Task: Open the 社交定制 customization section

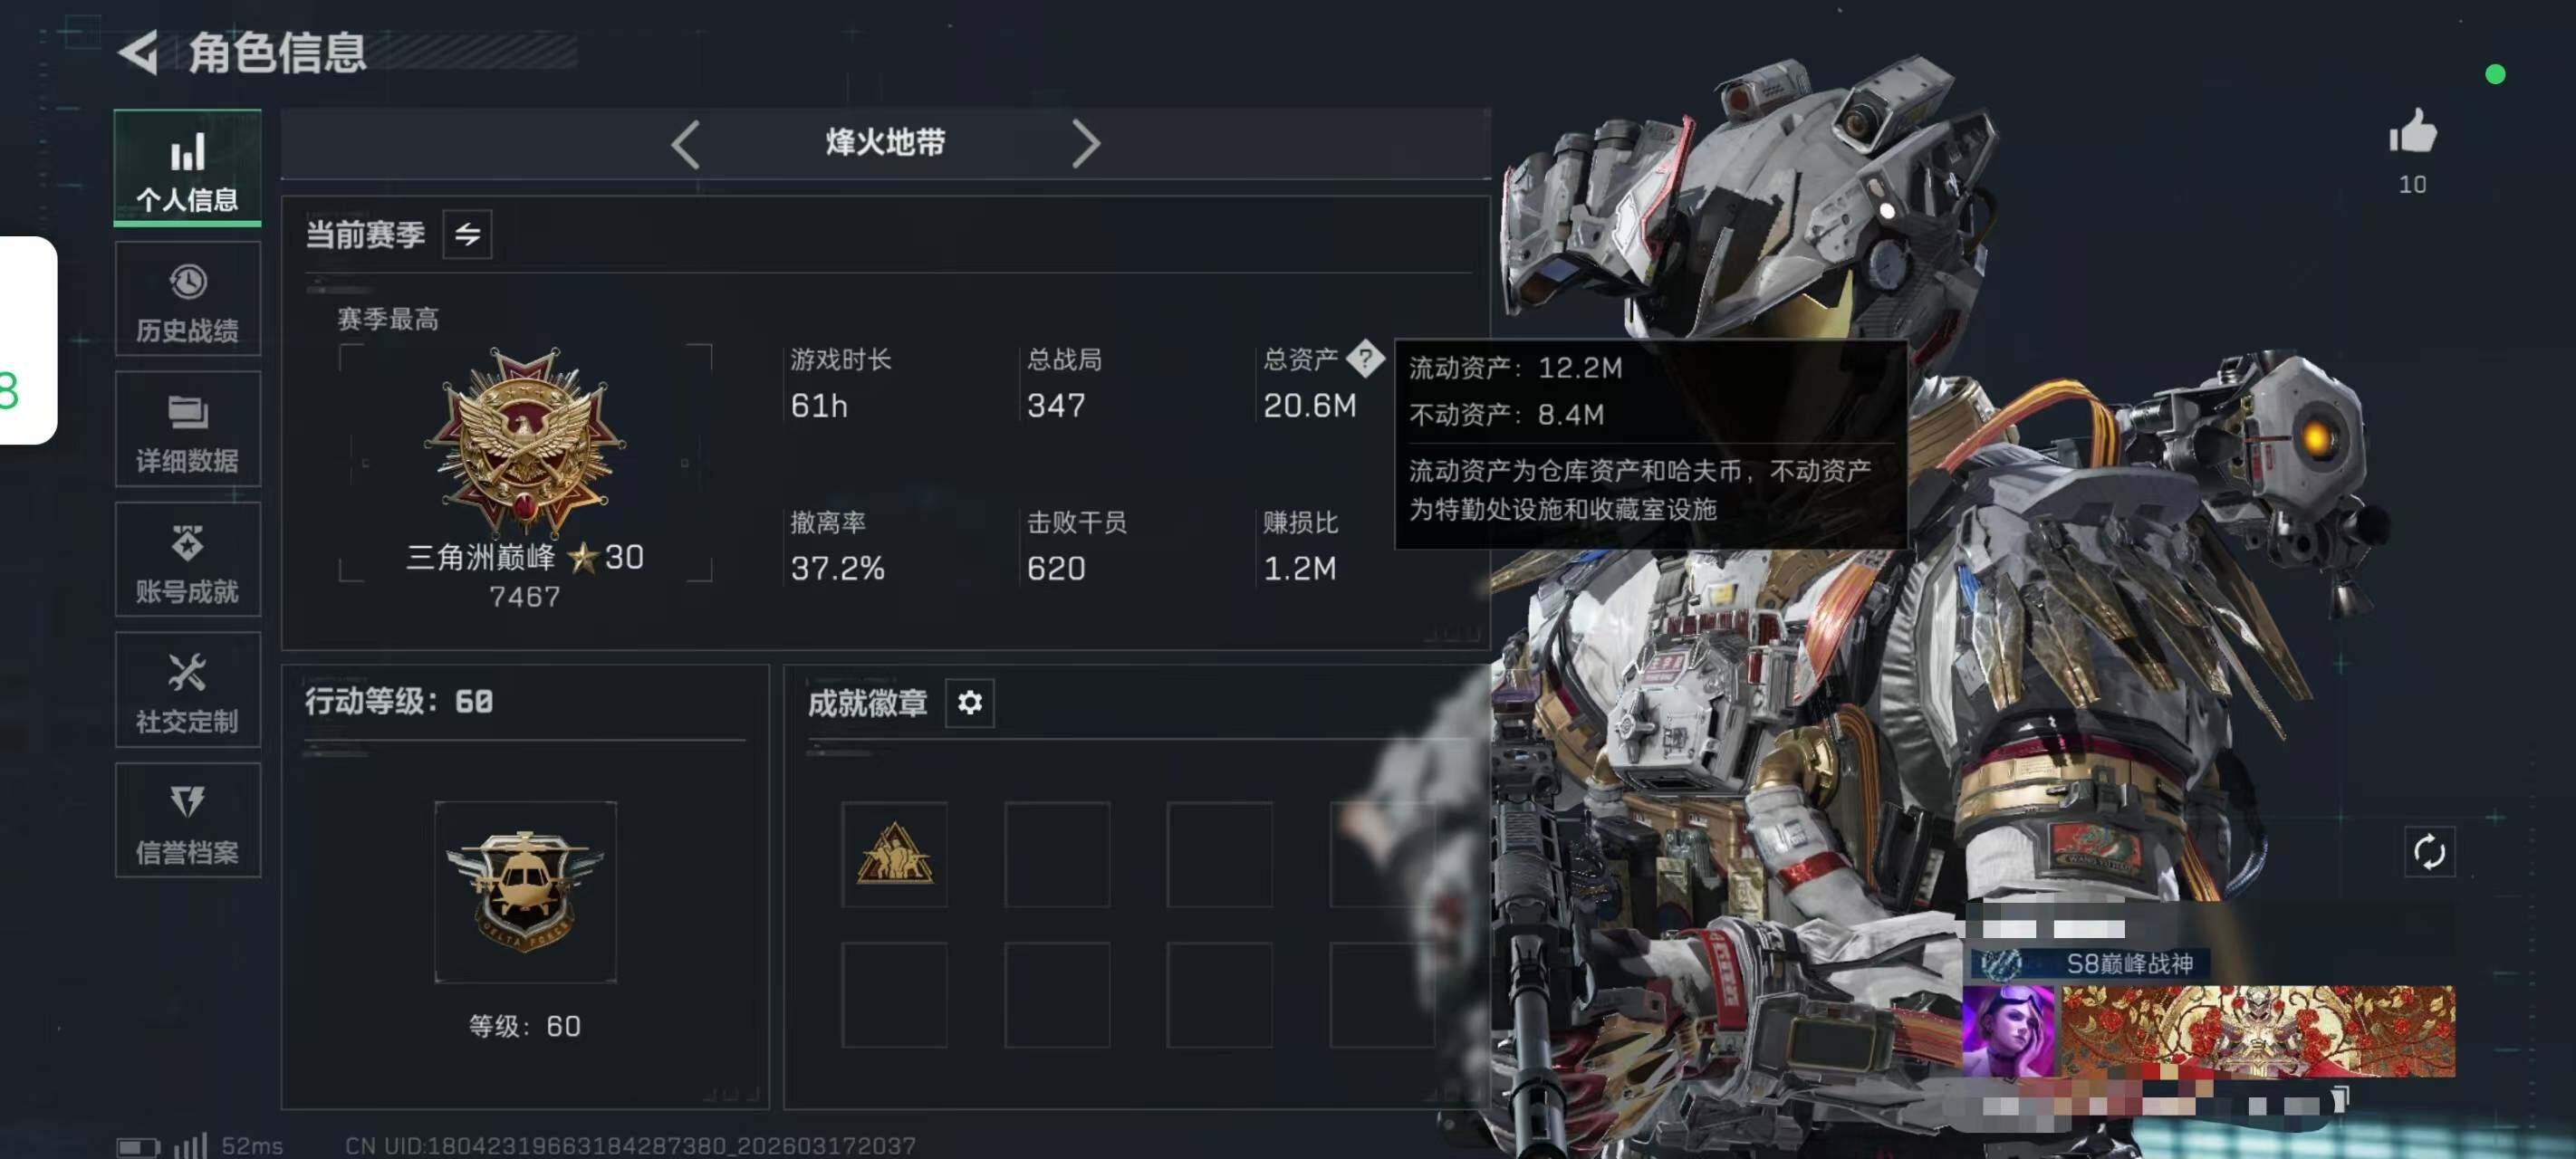Action: pyautogui.click(x=187, y=690)
